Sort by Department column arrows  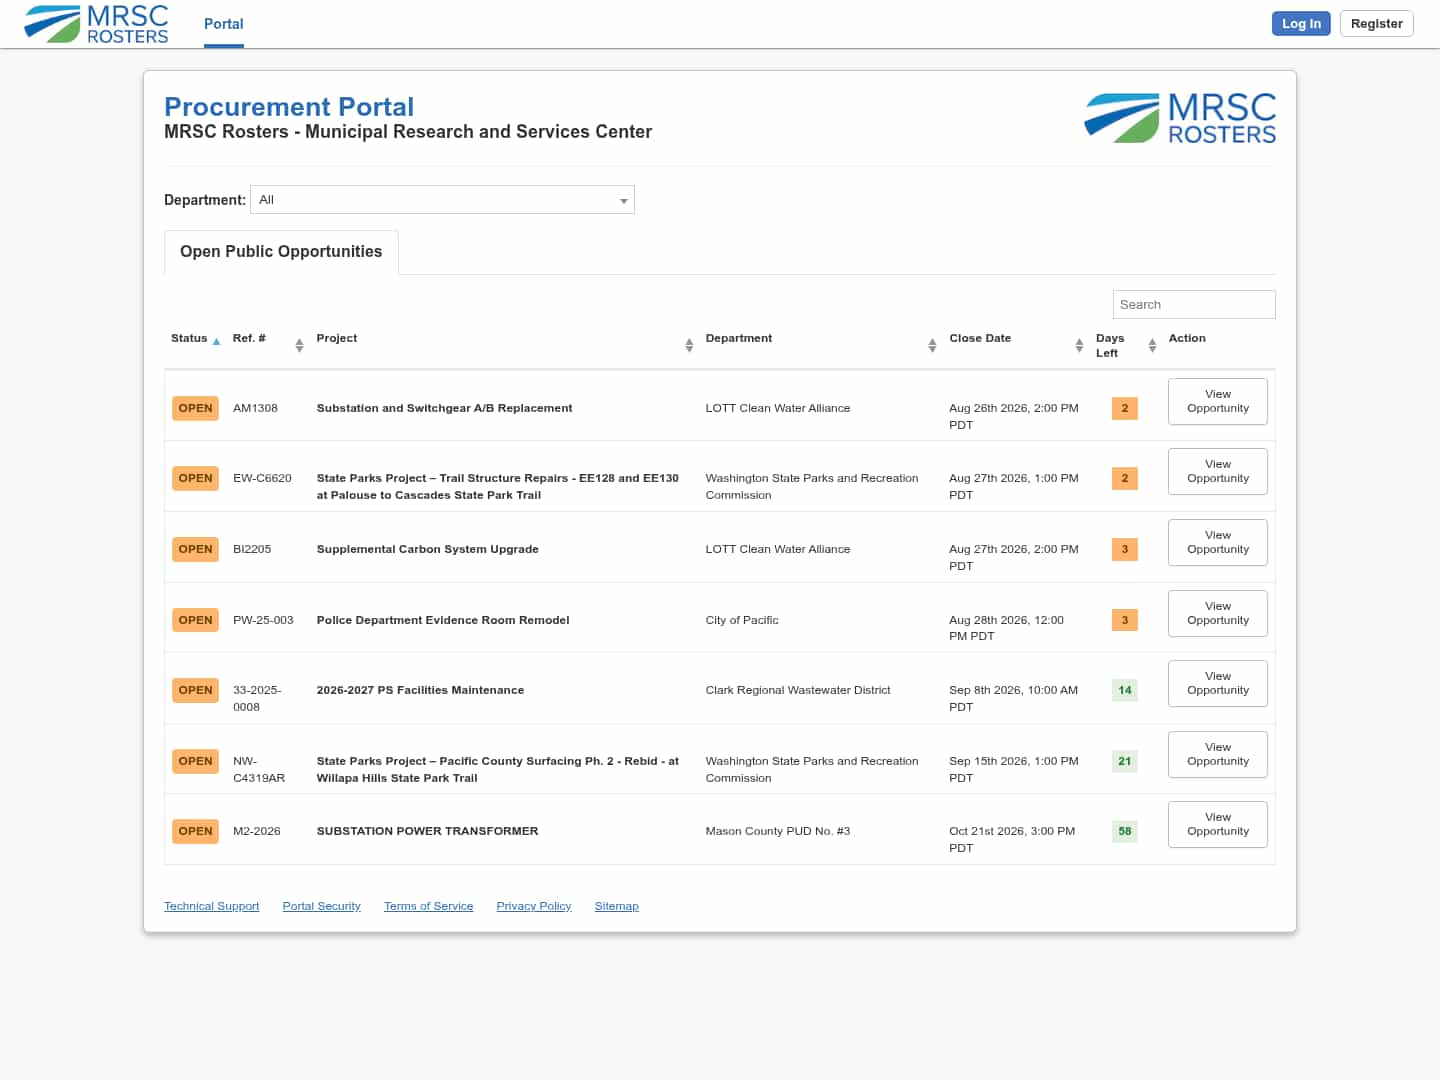pos(932,345)
